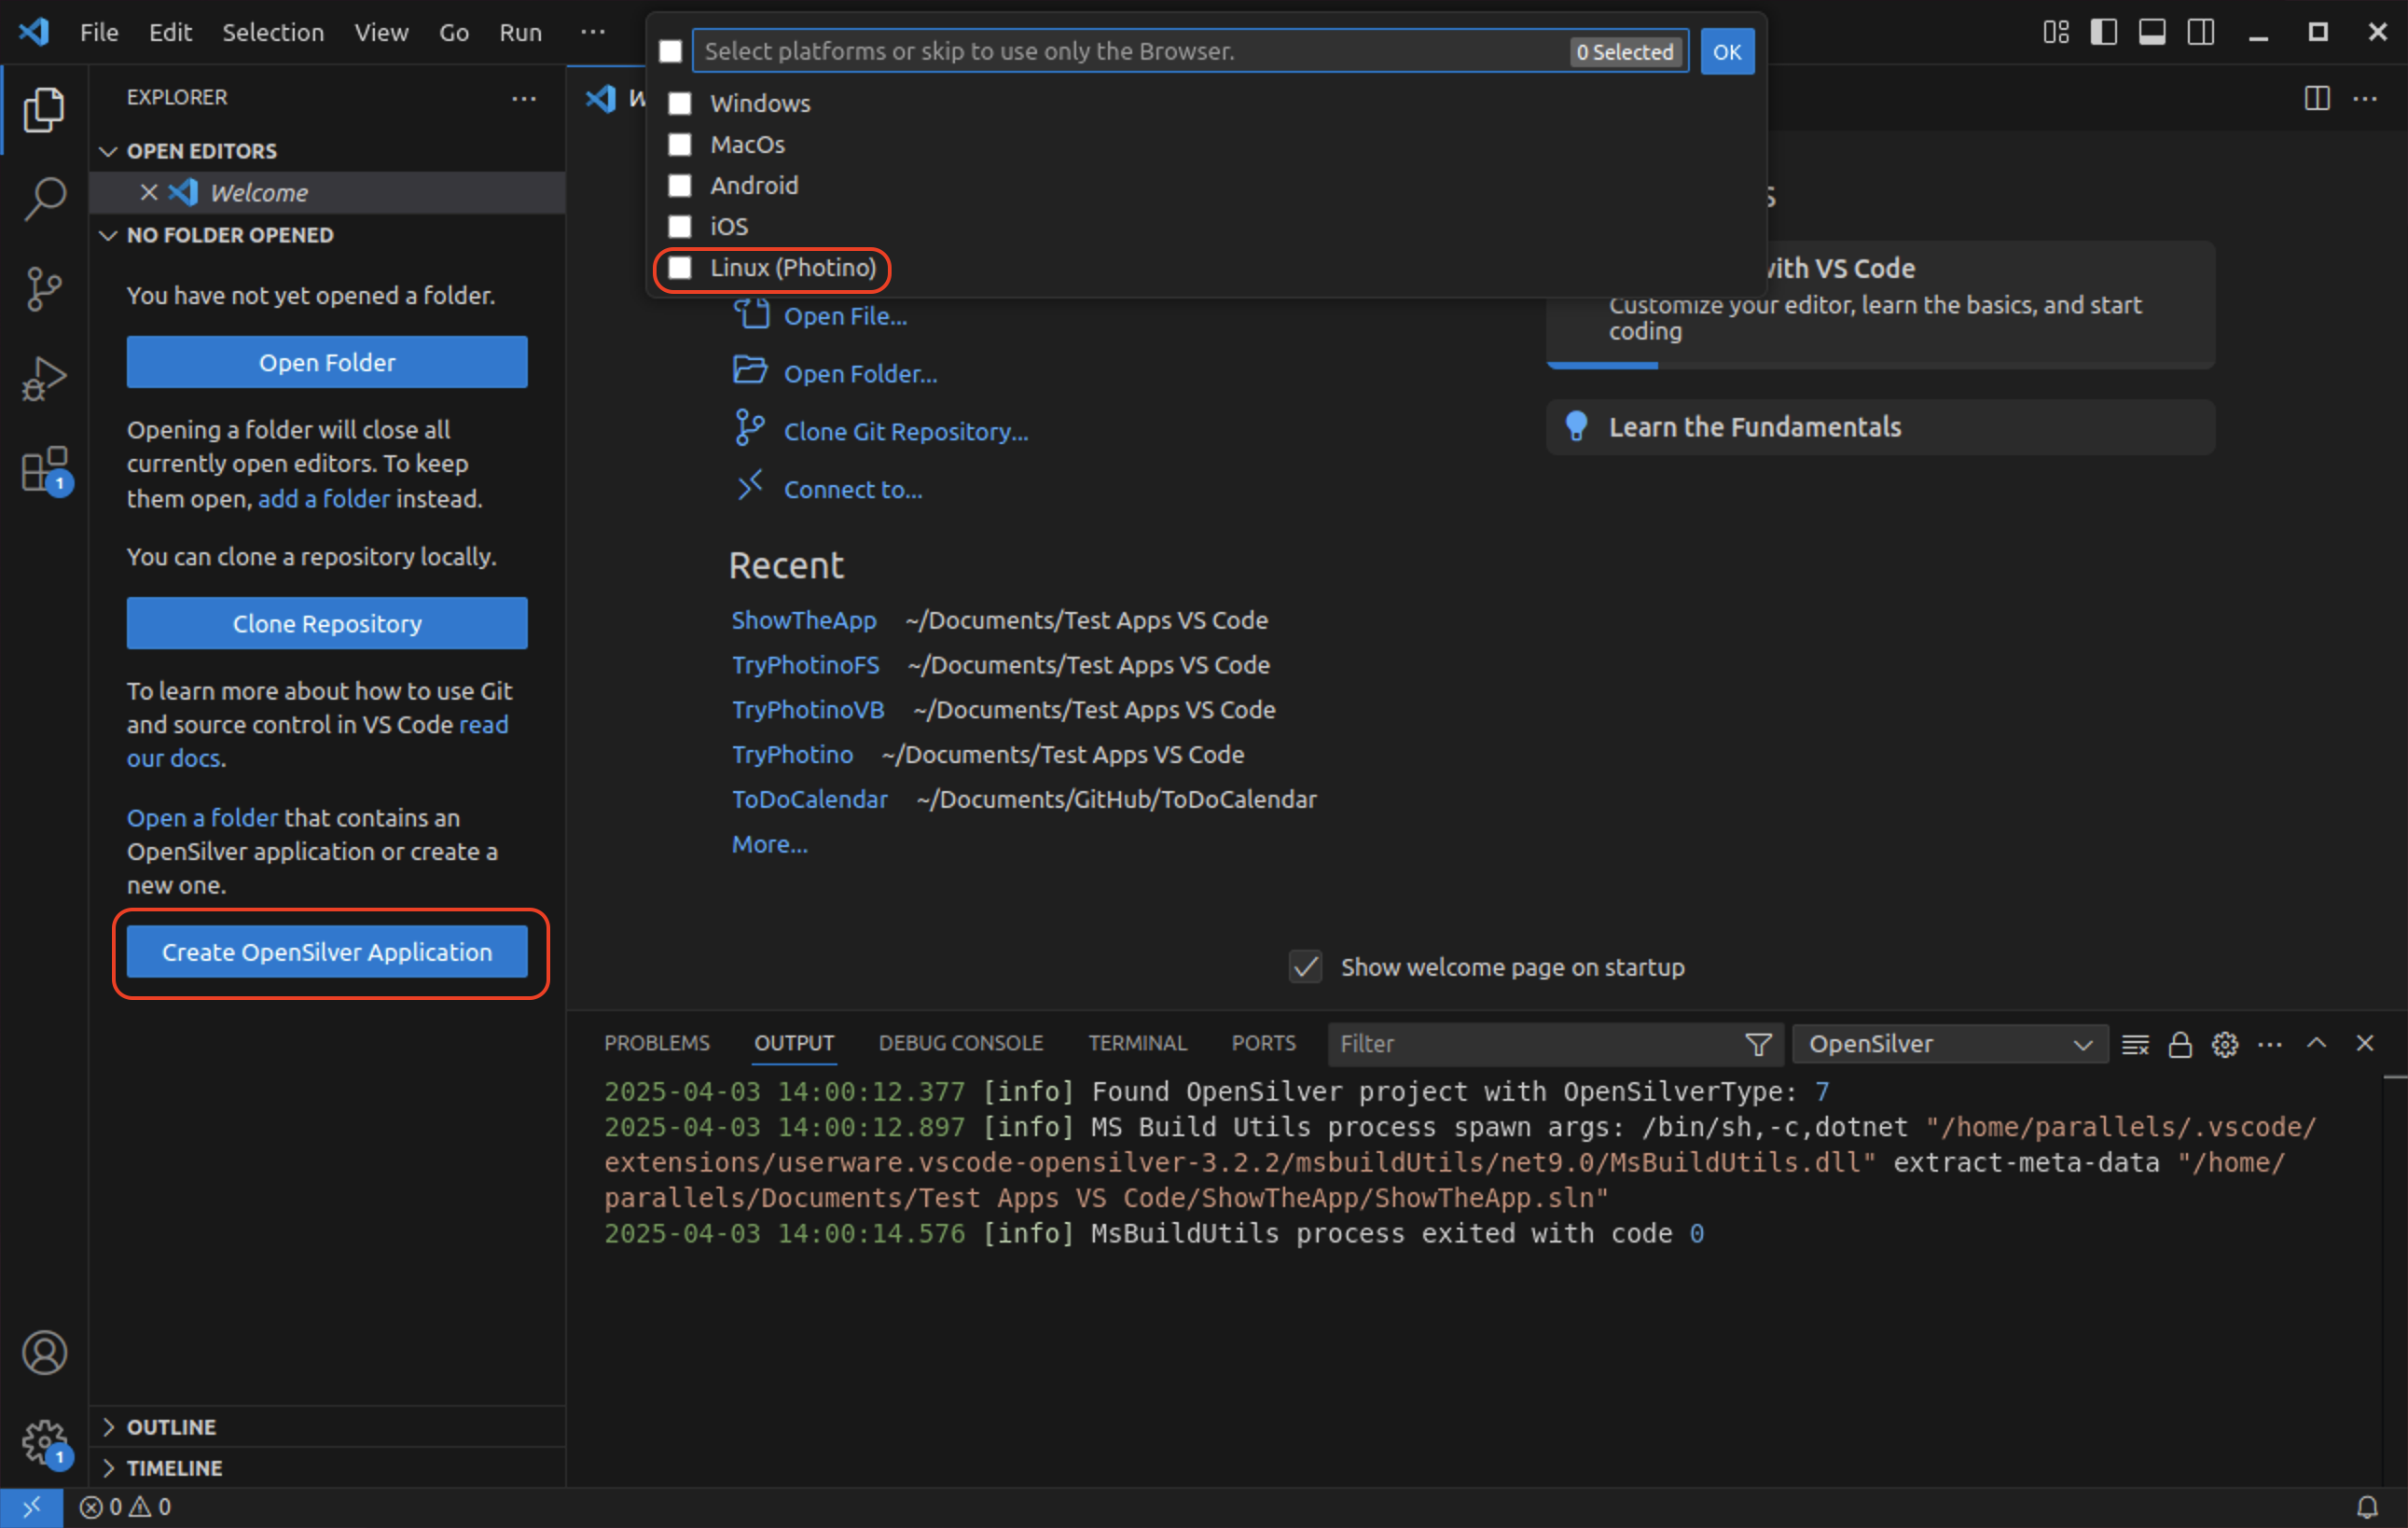
Task: Click Clone Git Repository link
Action: coord(906,431)
